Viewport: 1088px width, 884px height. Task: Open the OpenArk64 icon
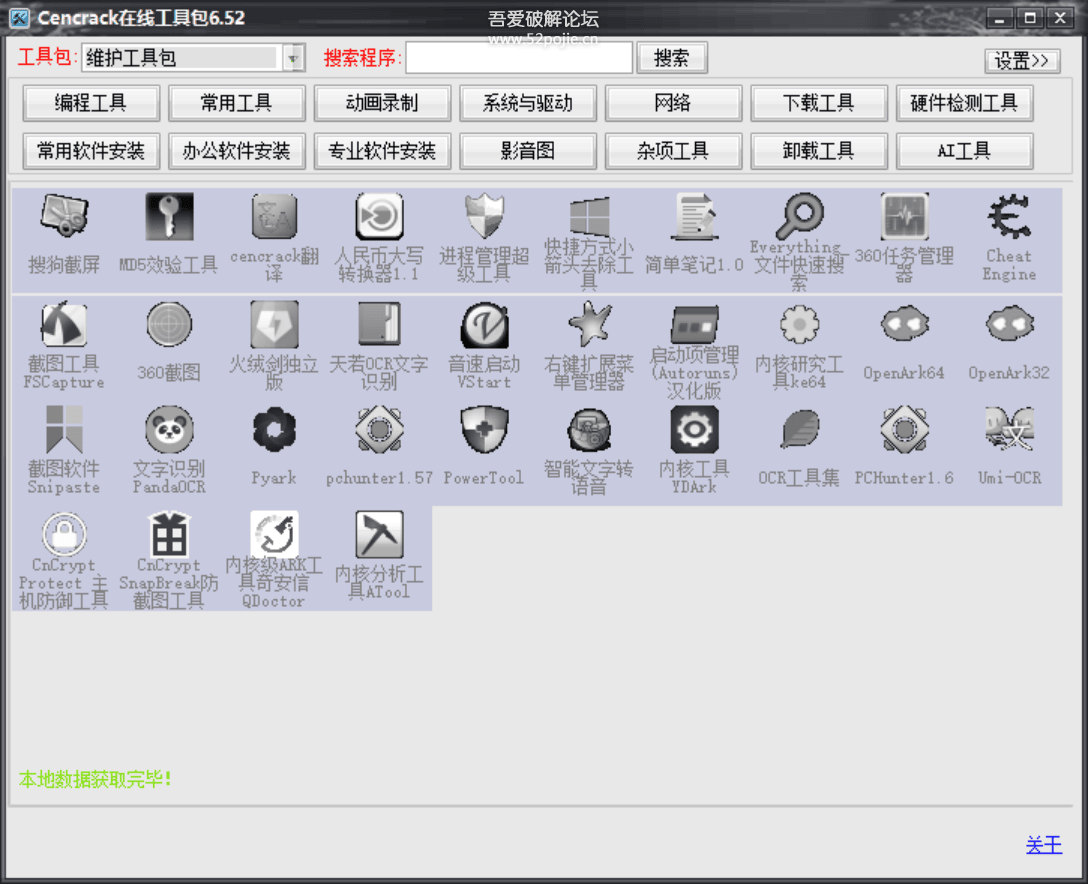[x=904, y=324]
